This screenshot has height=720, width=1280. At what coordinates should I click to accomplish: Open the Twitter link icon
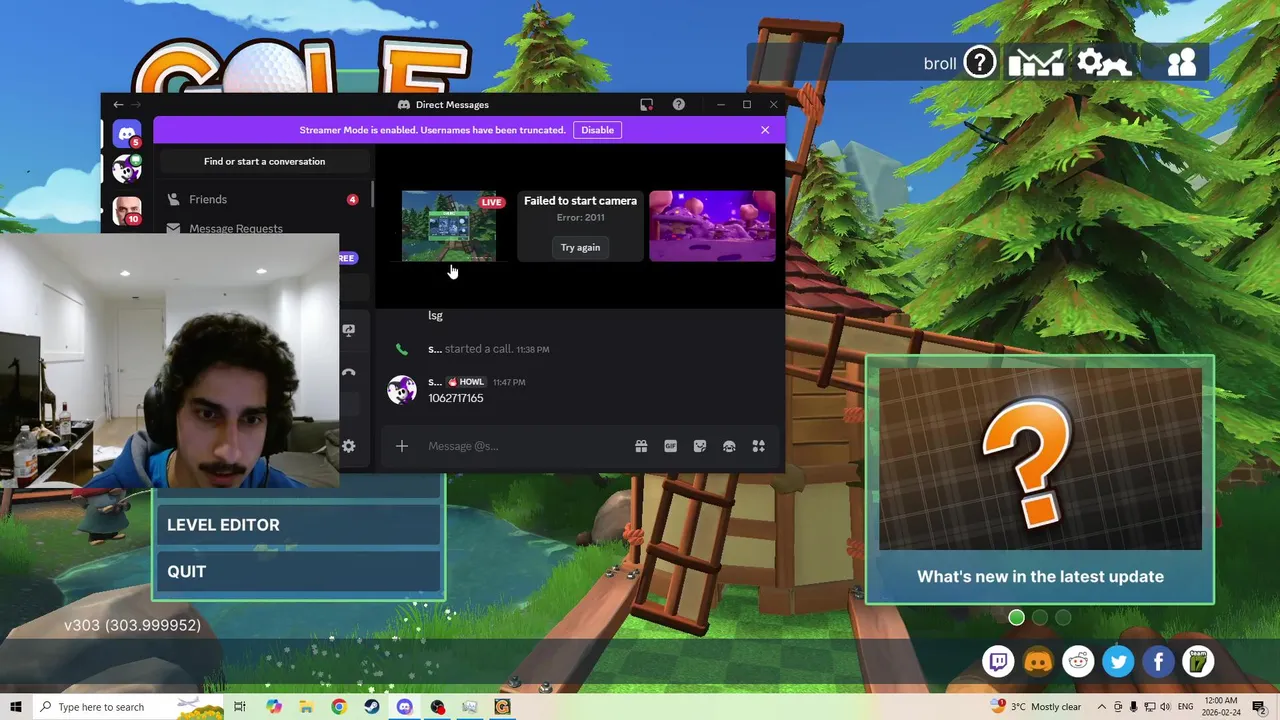(1118, 661)
